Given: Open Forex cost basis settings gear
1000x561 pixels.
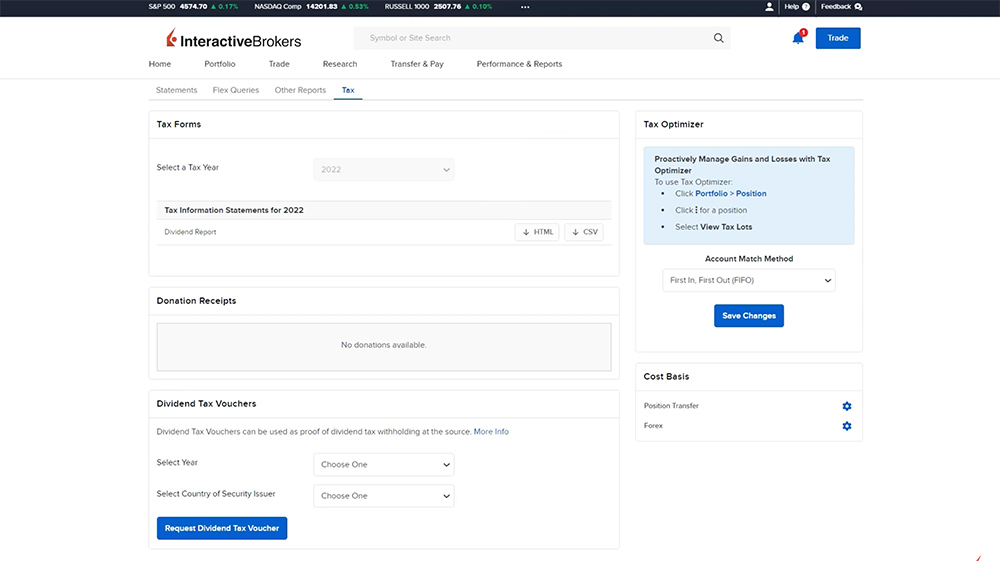Looking at the screenshot, I should (x=847, y=426).
